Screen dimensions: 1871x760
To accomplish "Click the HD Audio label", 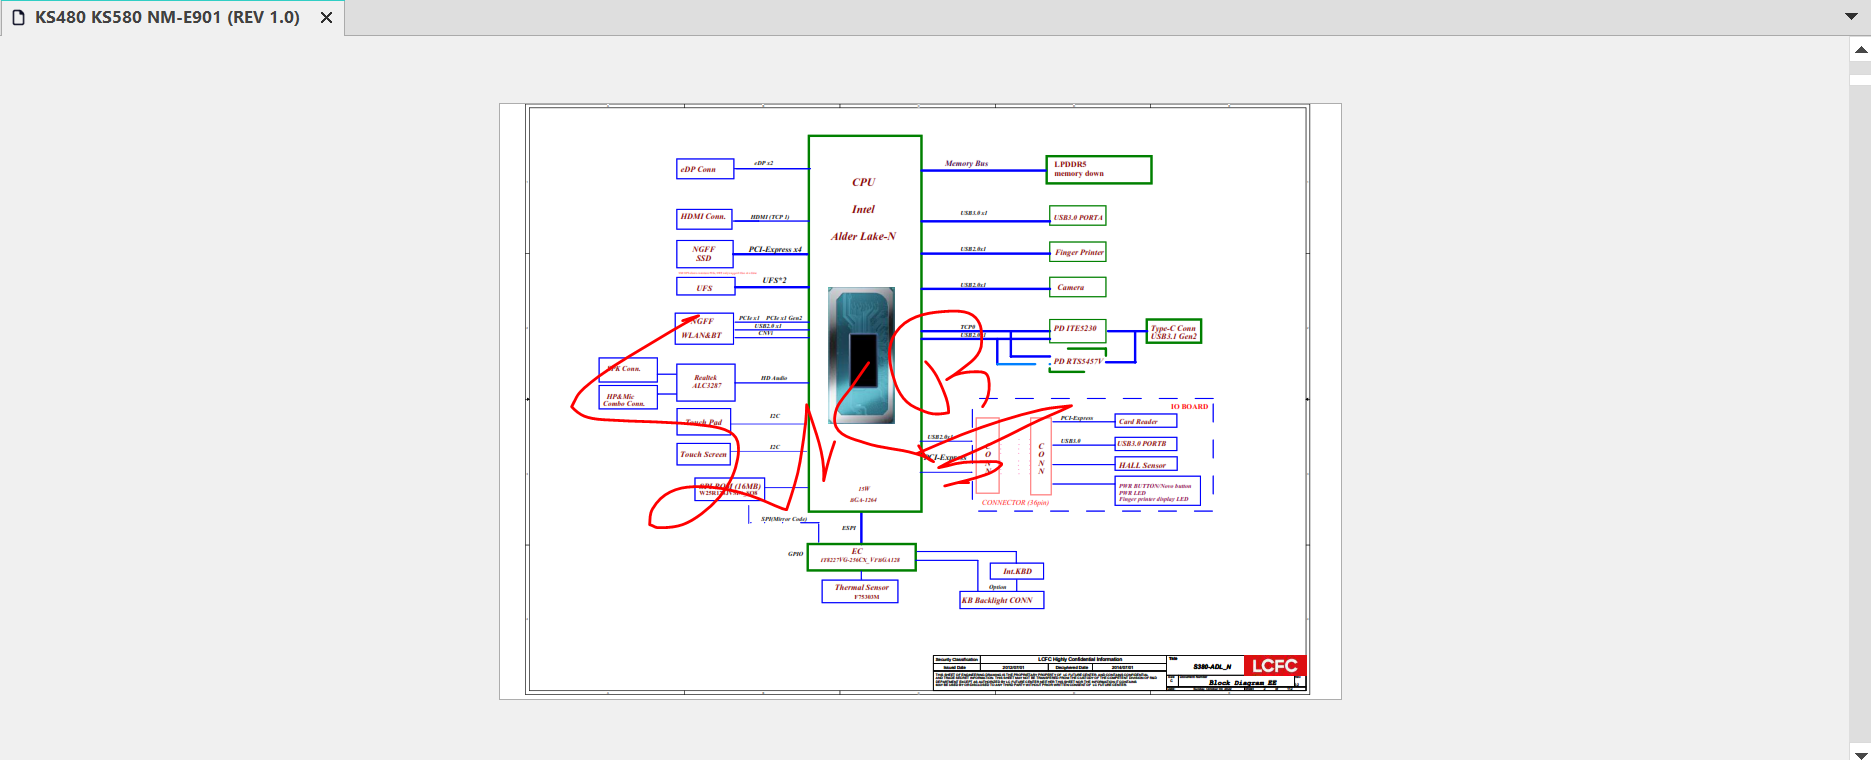I will [773, 378].
